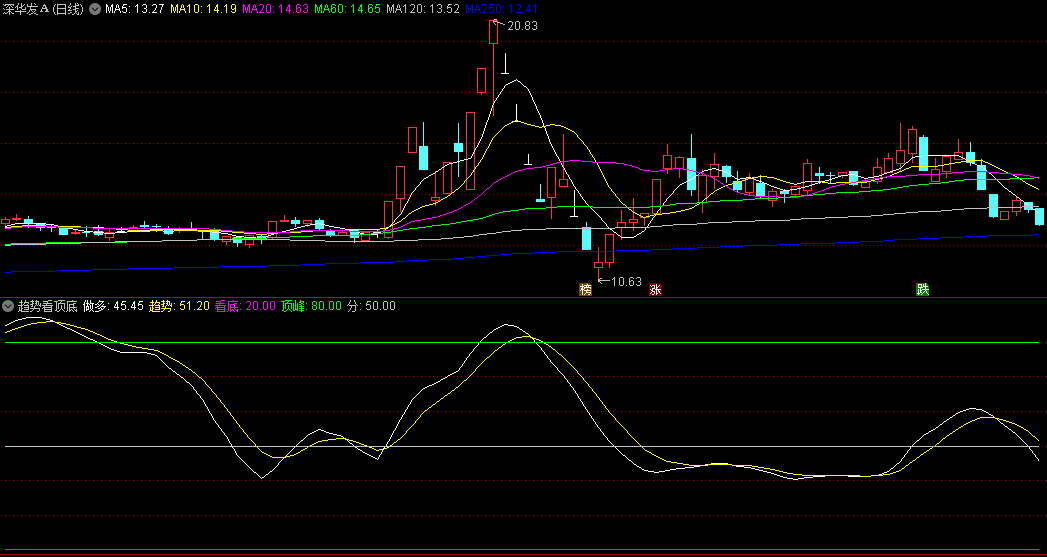1047x557 pixels.
Task: Collapse the 趋势看顶底 indicator panel arrow
Action: (x=9, y=306)
